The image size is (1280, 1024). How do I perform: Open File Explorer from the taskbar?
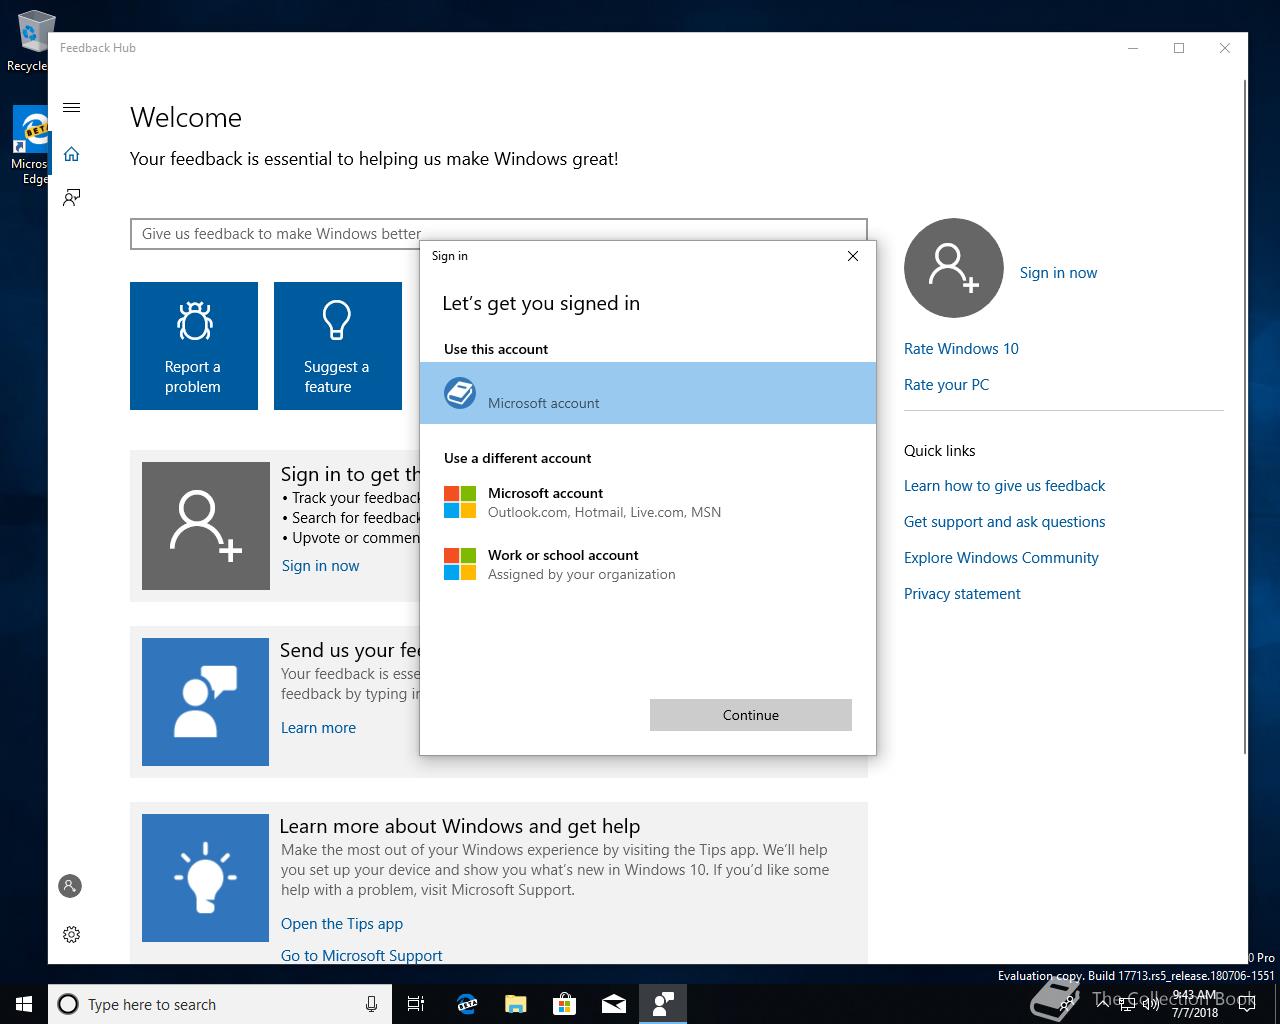coord(515,1004)
